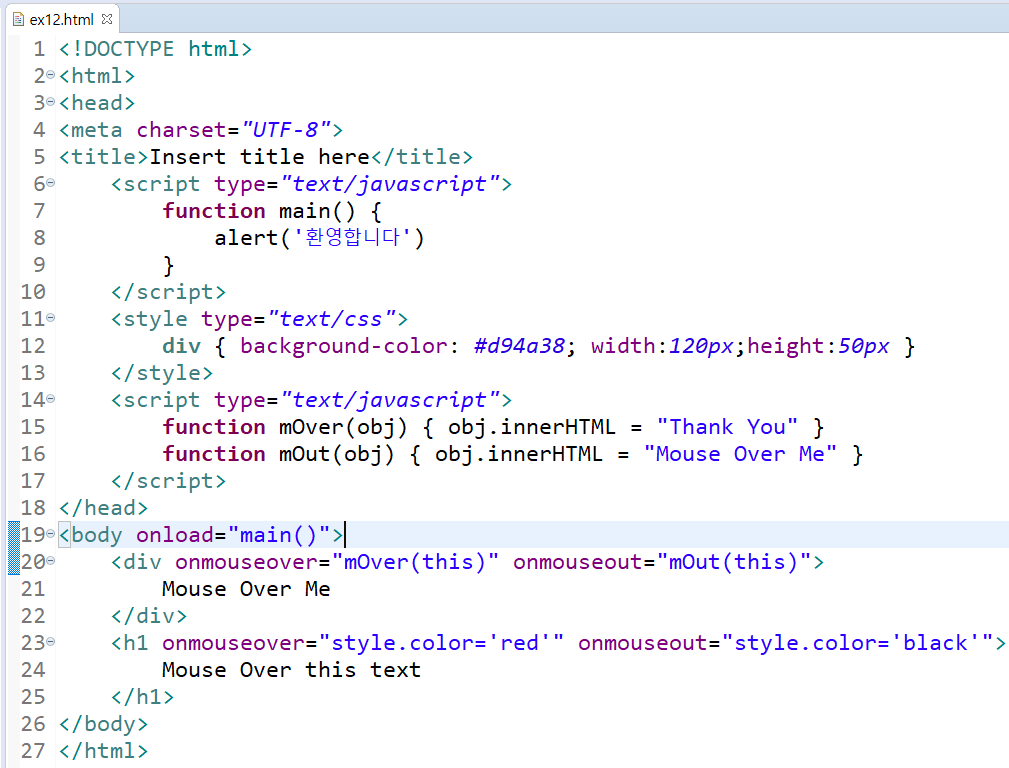Click 'Mouse Over Me' text on line 21
This screenshot has height=768, width=1009.
pos(246,589)
